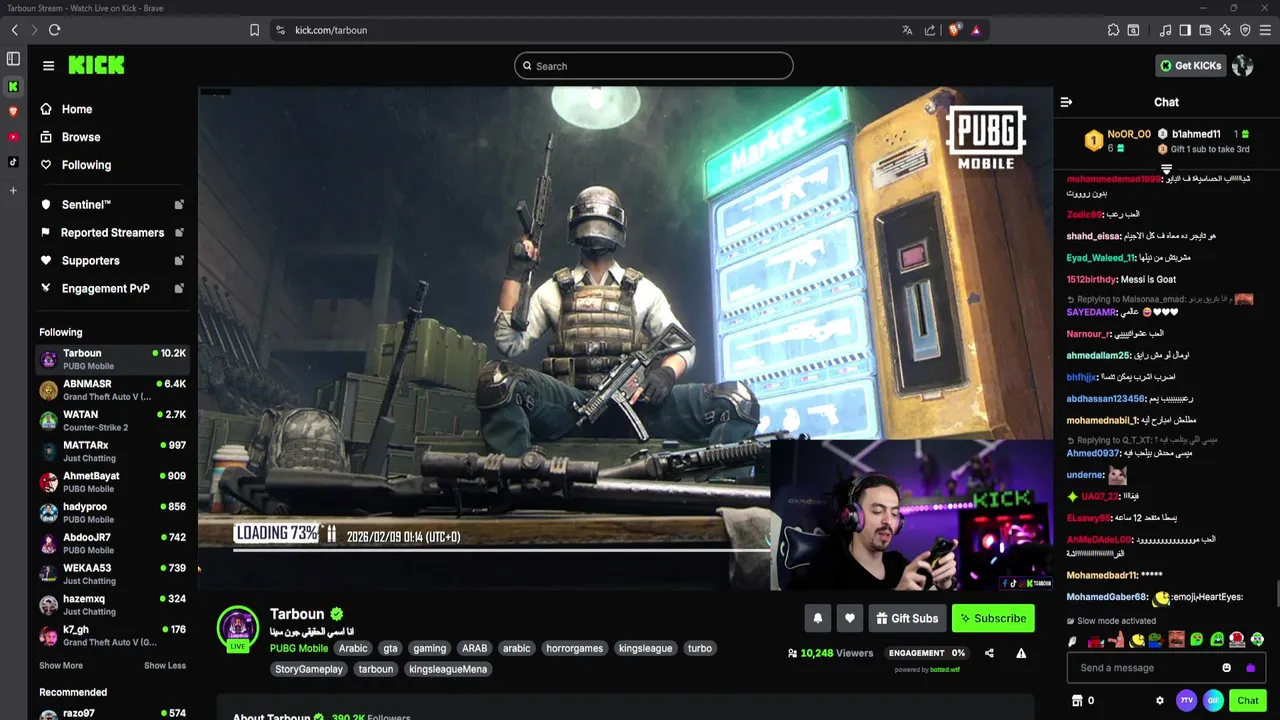Report stream using warning triangle icon
Image resolution: width=1280 pixels, height=720 pixels.
[1021, 653]
